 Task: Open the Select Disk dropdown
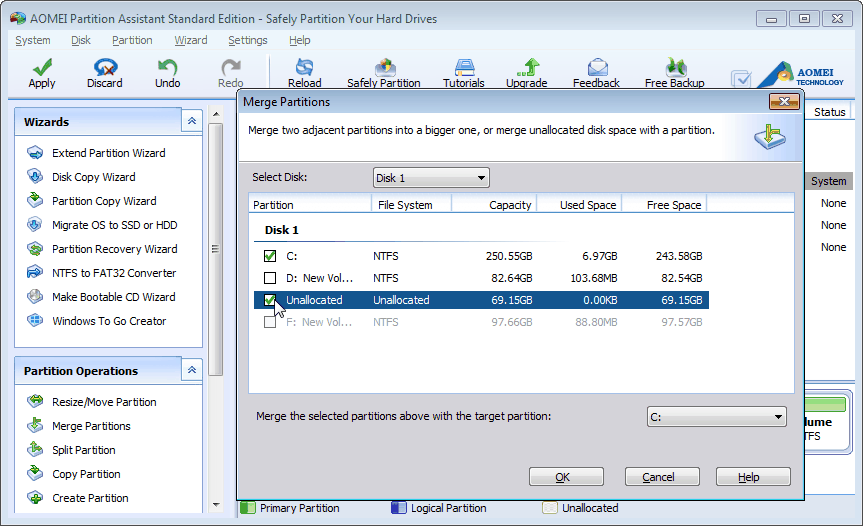pos(431,178)
